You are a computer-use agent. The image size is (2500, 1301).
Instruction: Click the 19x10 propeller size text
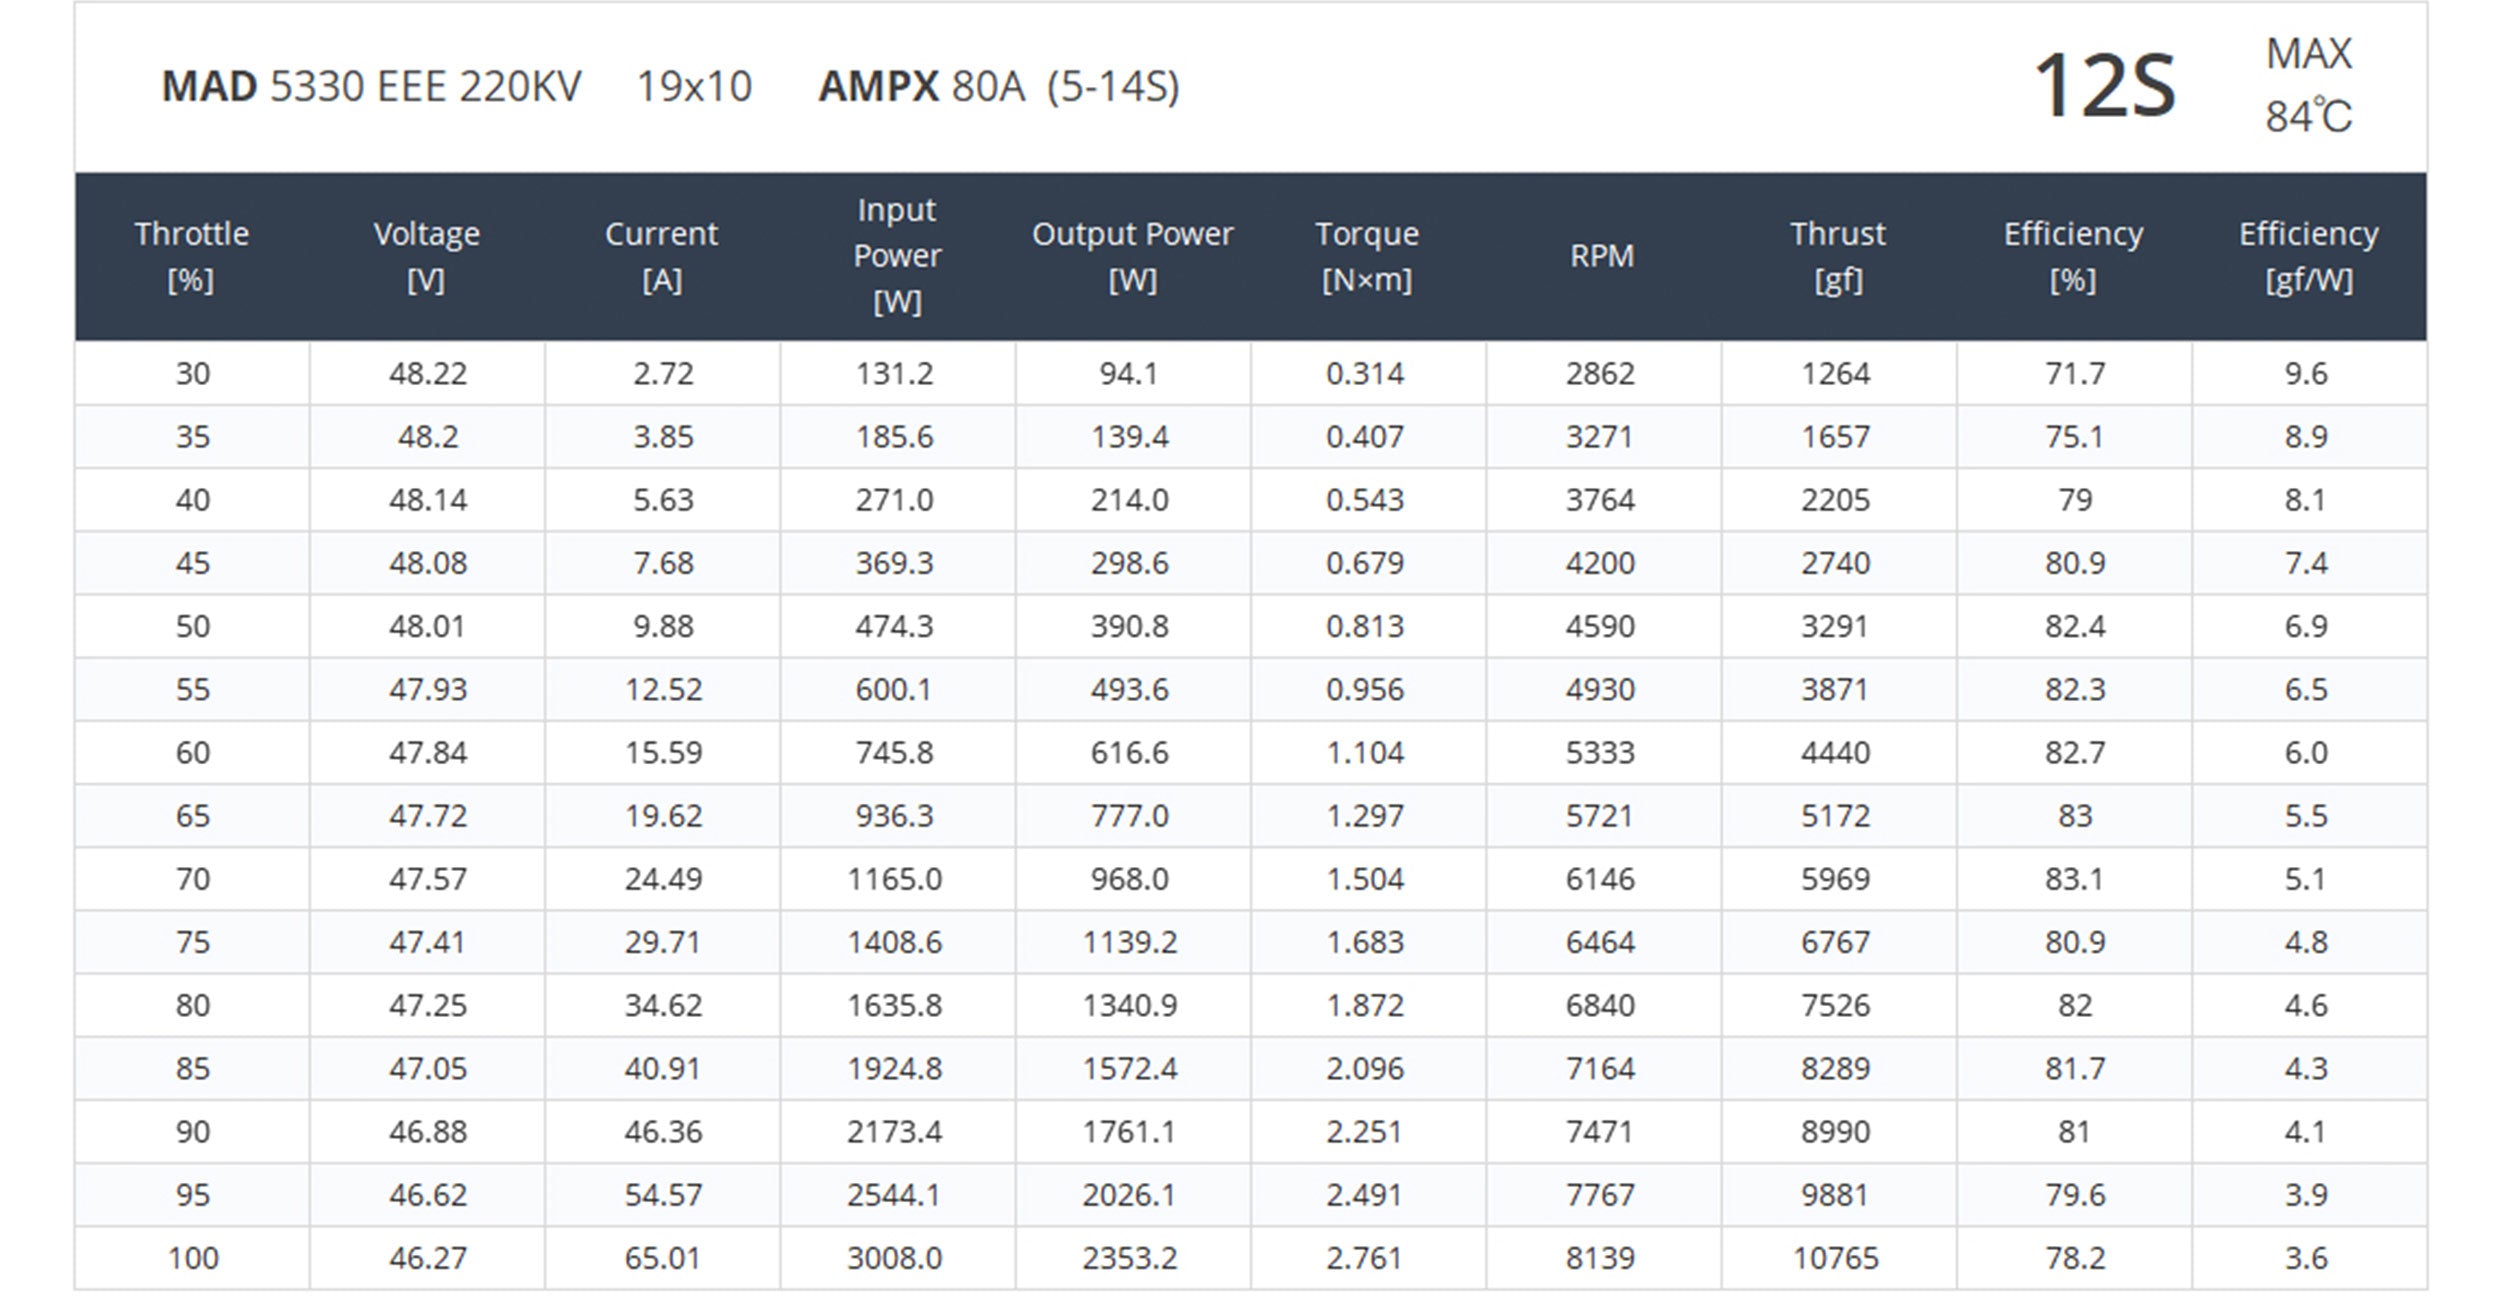694,87
